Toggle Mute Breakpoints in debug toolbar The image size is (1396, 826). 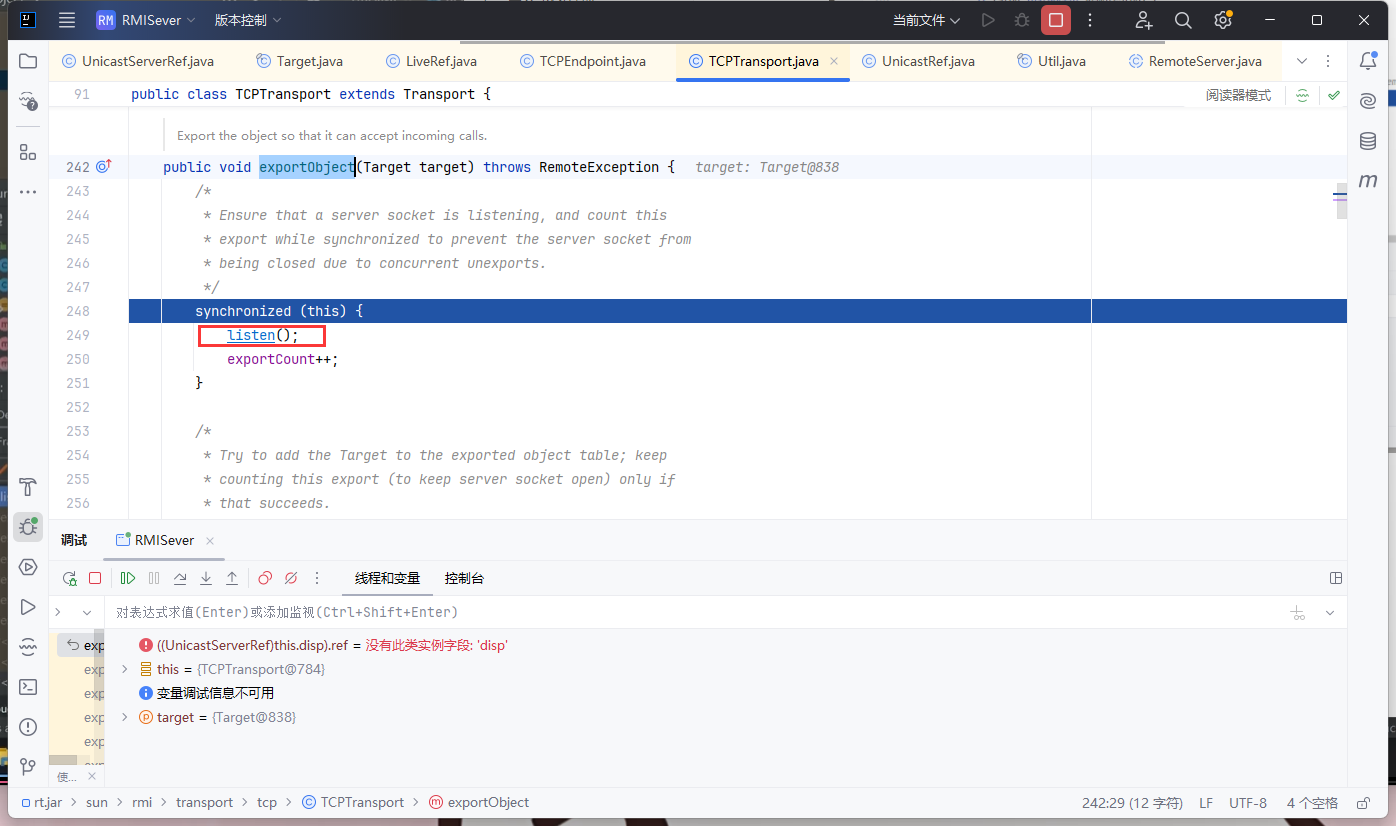coord(291,578)
